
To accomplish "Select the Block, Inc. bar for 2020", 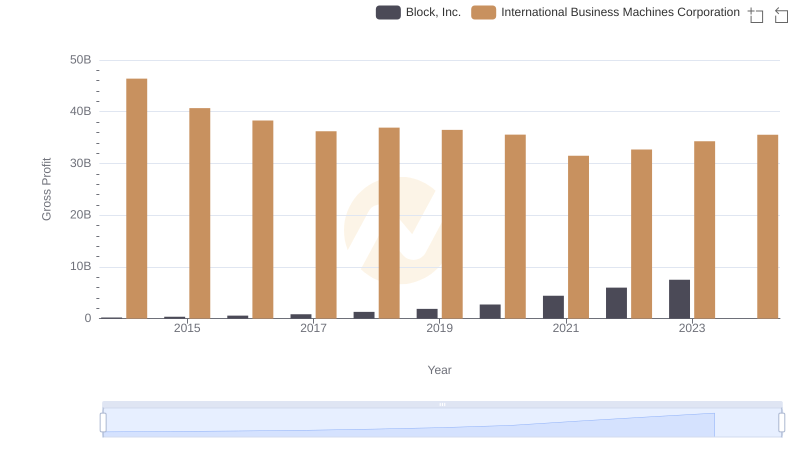I will (490, 312).
